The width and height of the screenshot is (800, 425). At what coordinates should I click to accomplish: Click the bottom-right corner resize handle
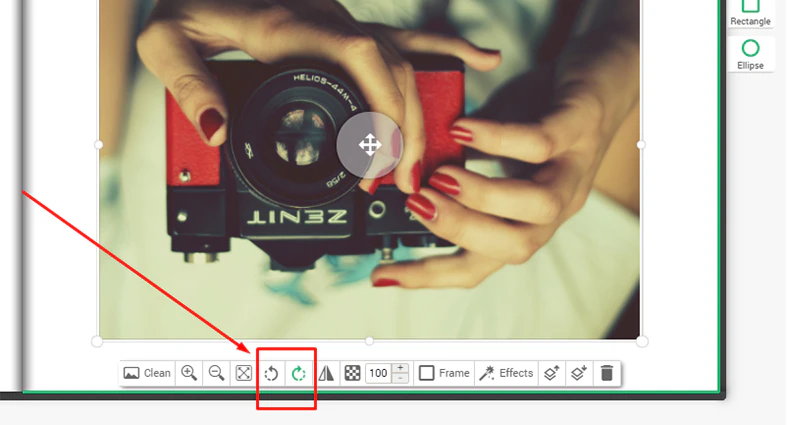click(642, 341)
